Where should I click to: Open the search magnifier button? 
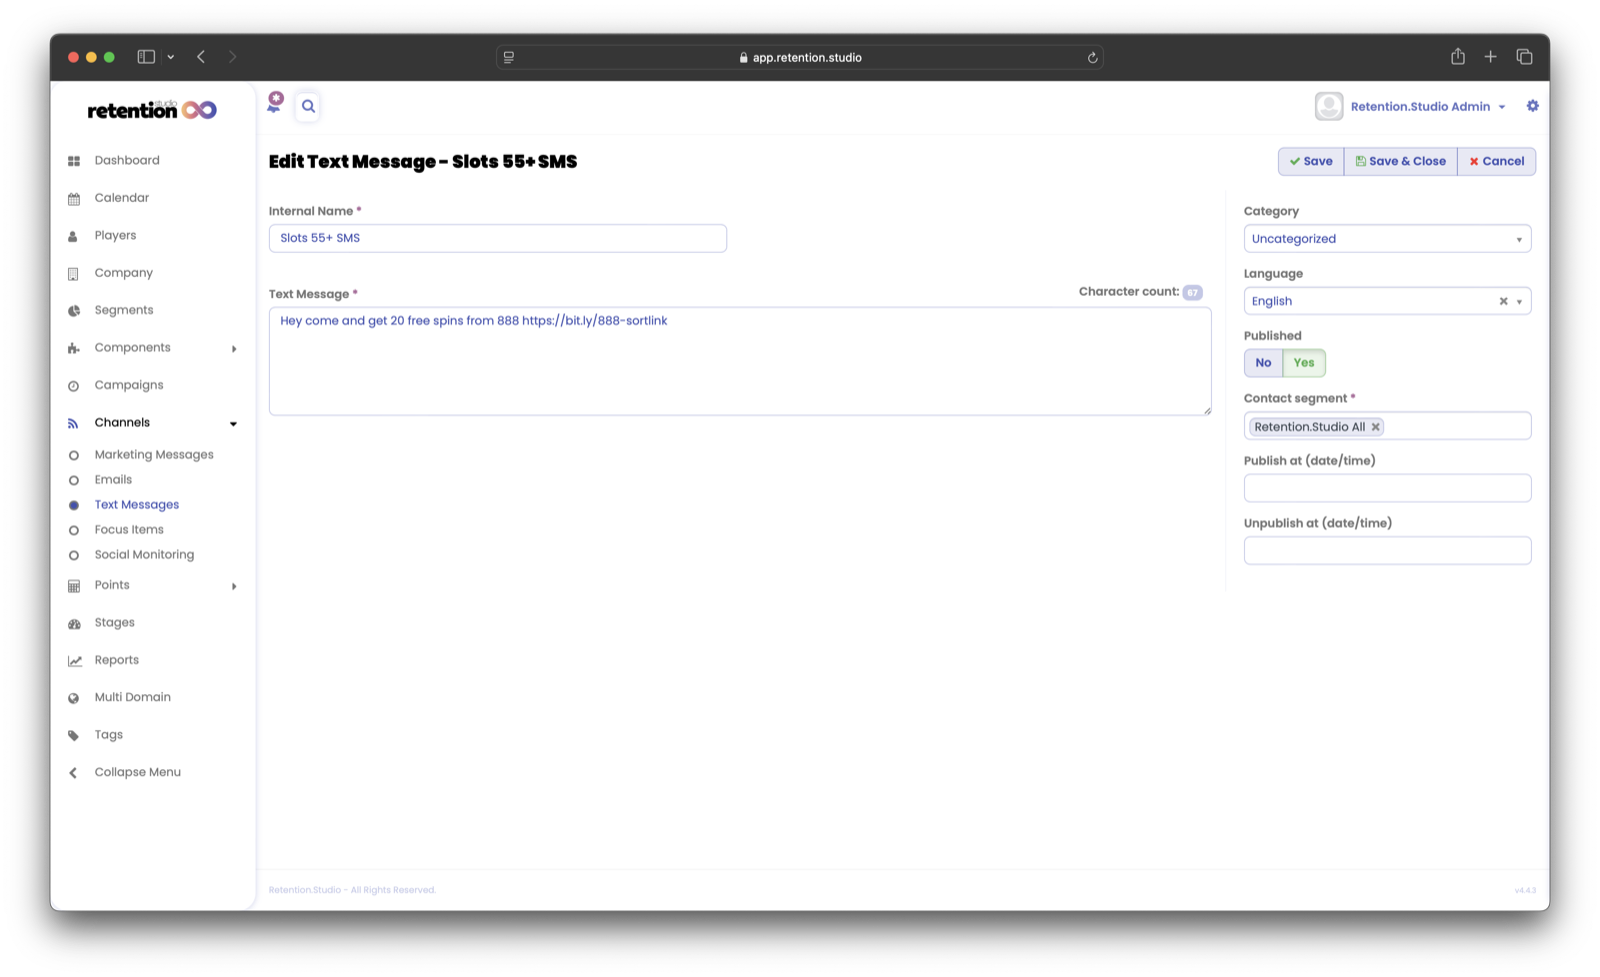[308, 106]
